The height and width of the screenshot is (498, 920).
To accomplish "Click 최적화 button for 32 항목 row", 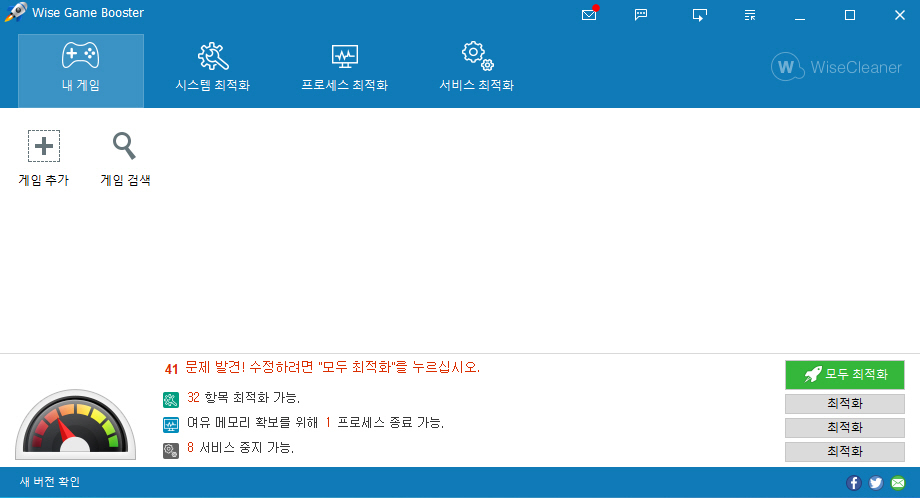I will pos(844,404).
